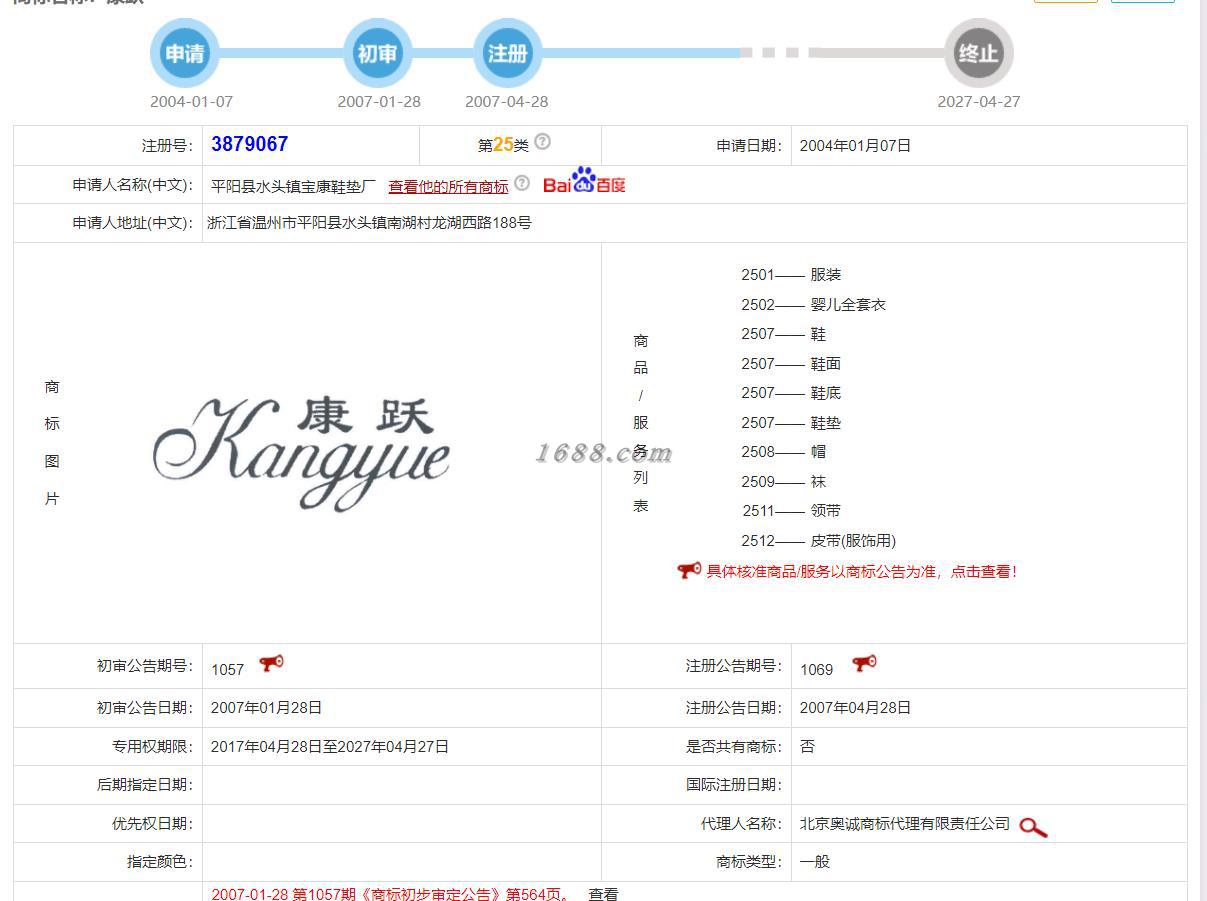Click the Kangyue trademark image
This screenshot has width=1207, height=901.
pyautogui.click(x=301, y=453)
